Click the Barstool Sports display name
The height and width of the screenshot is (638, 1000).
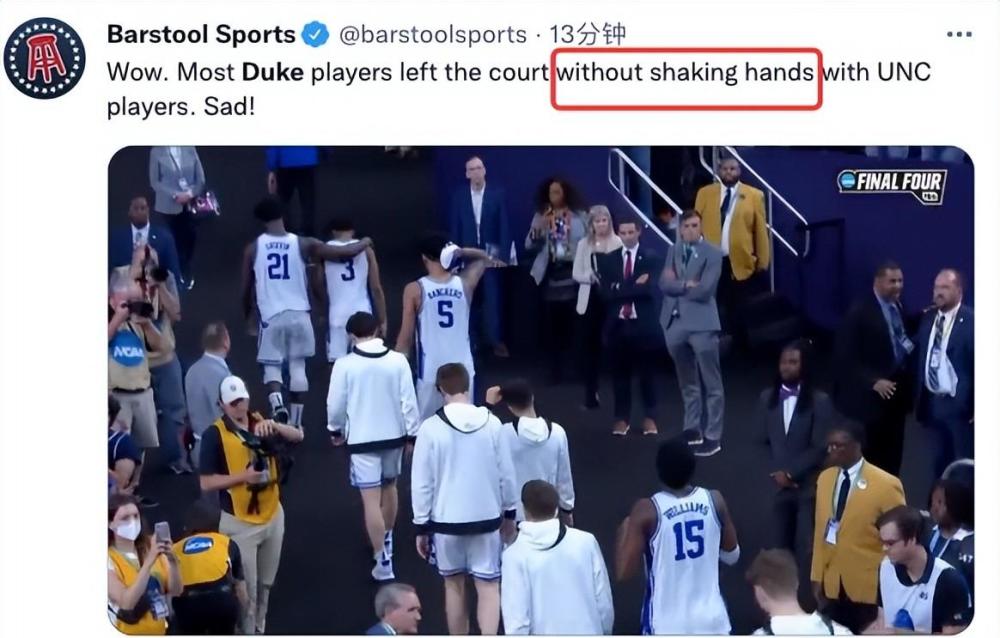(x=201, y=34)
